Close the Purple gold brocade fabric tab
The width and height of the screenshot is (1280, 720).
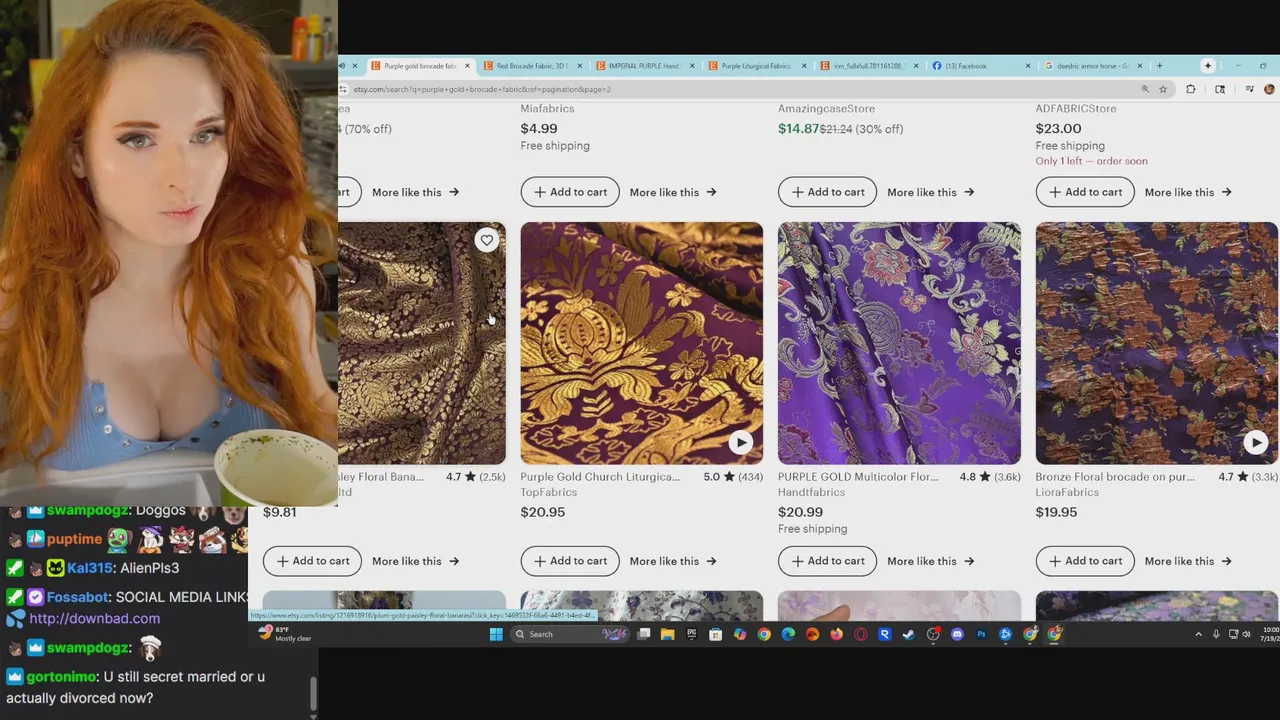click(467, 66)
